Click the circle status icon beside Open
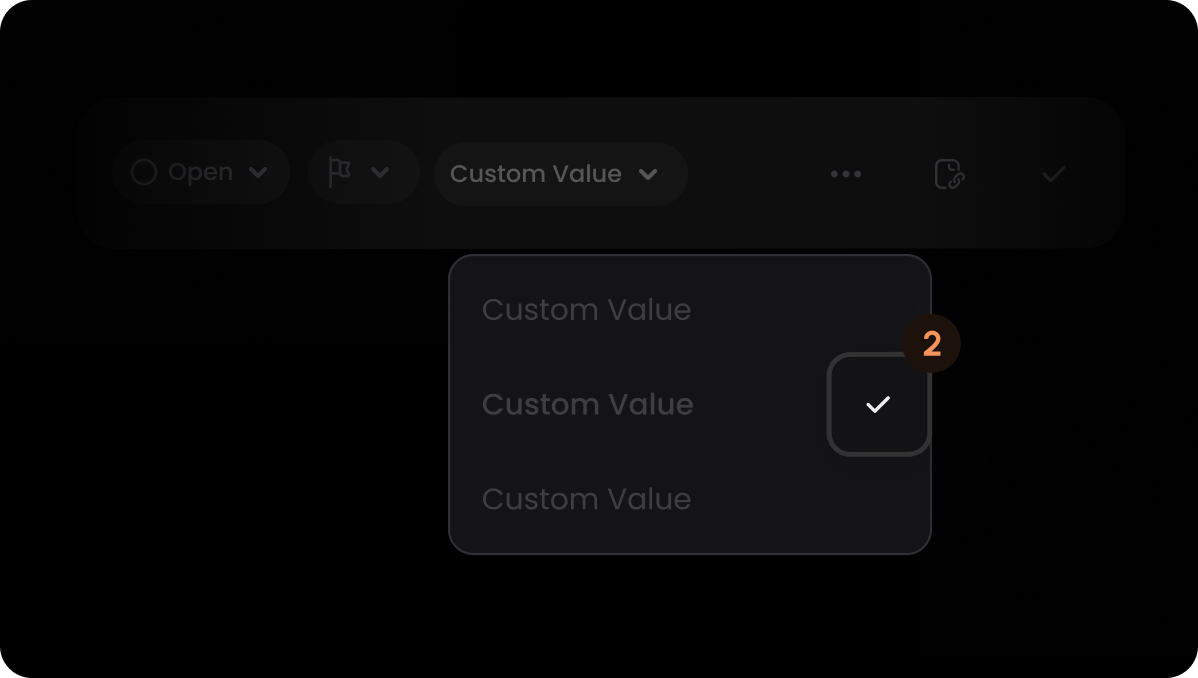The width and height of the screenshot is (1198, 678). pyautogui.click(x=144, y=172)
